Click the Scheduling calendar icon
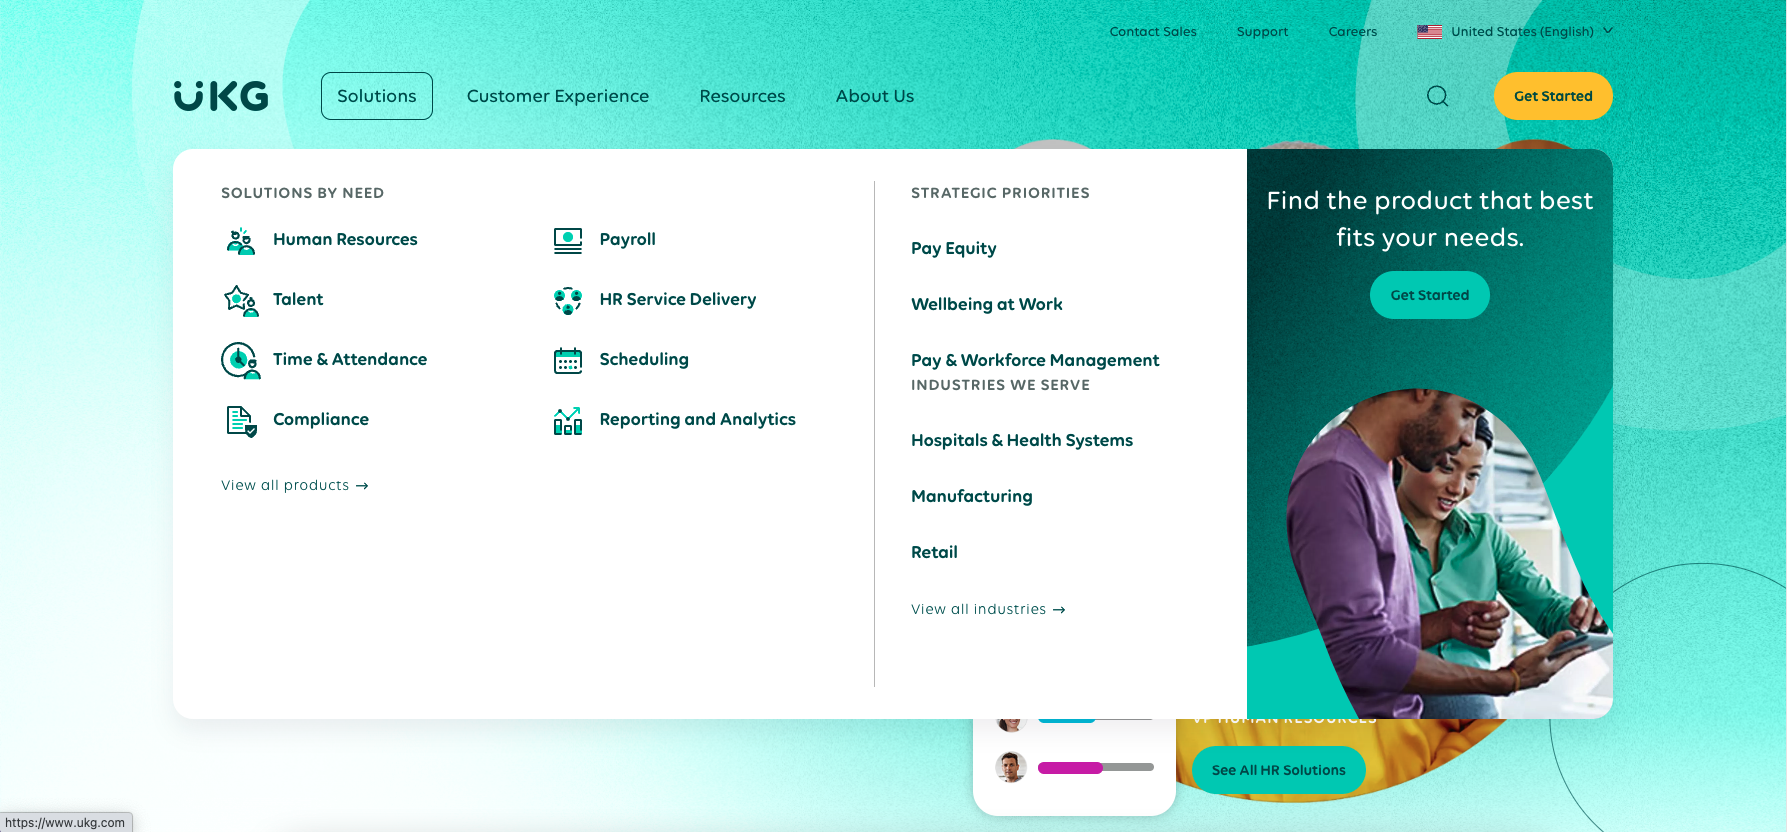The height and width of the screenshot is (832, 1787). (x=567, y=360)
